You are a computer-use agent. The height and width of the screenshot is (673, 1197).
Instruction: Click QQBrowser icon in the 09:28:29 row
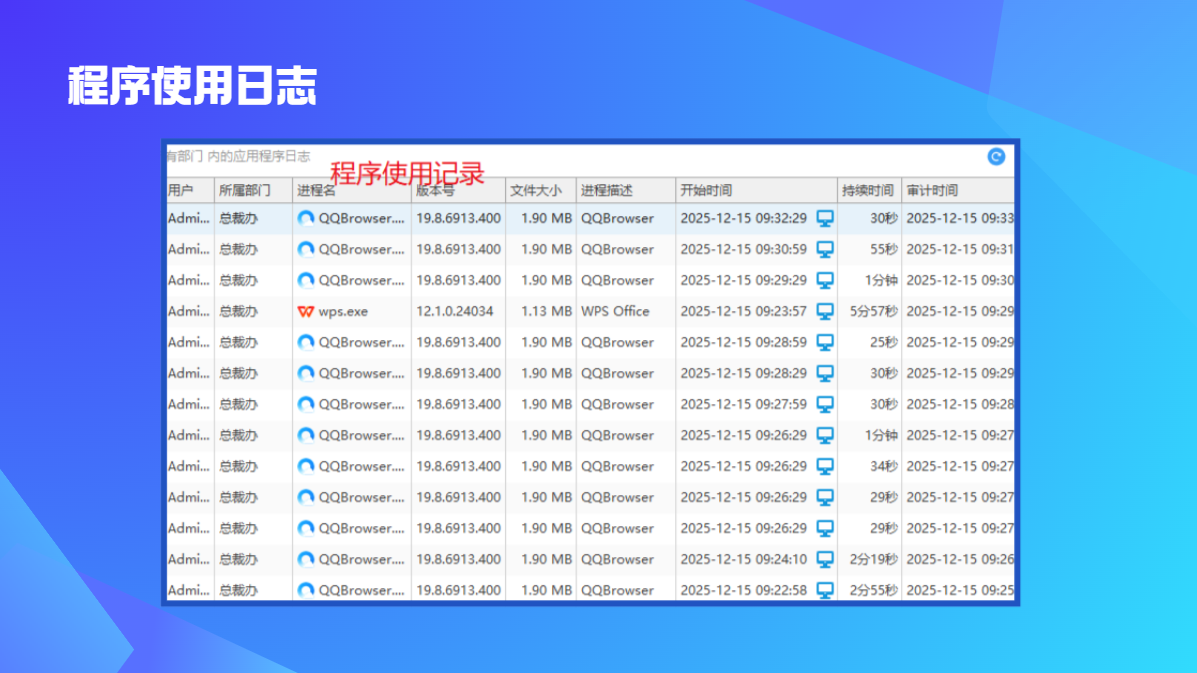click(x=306, y=373)
